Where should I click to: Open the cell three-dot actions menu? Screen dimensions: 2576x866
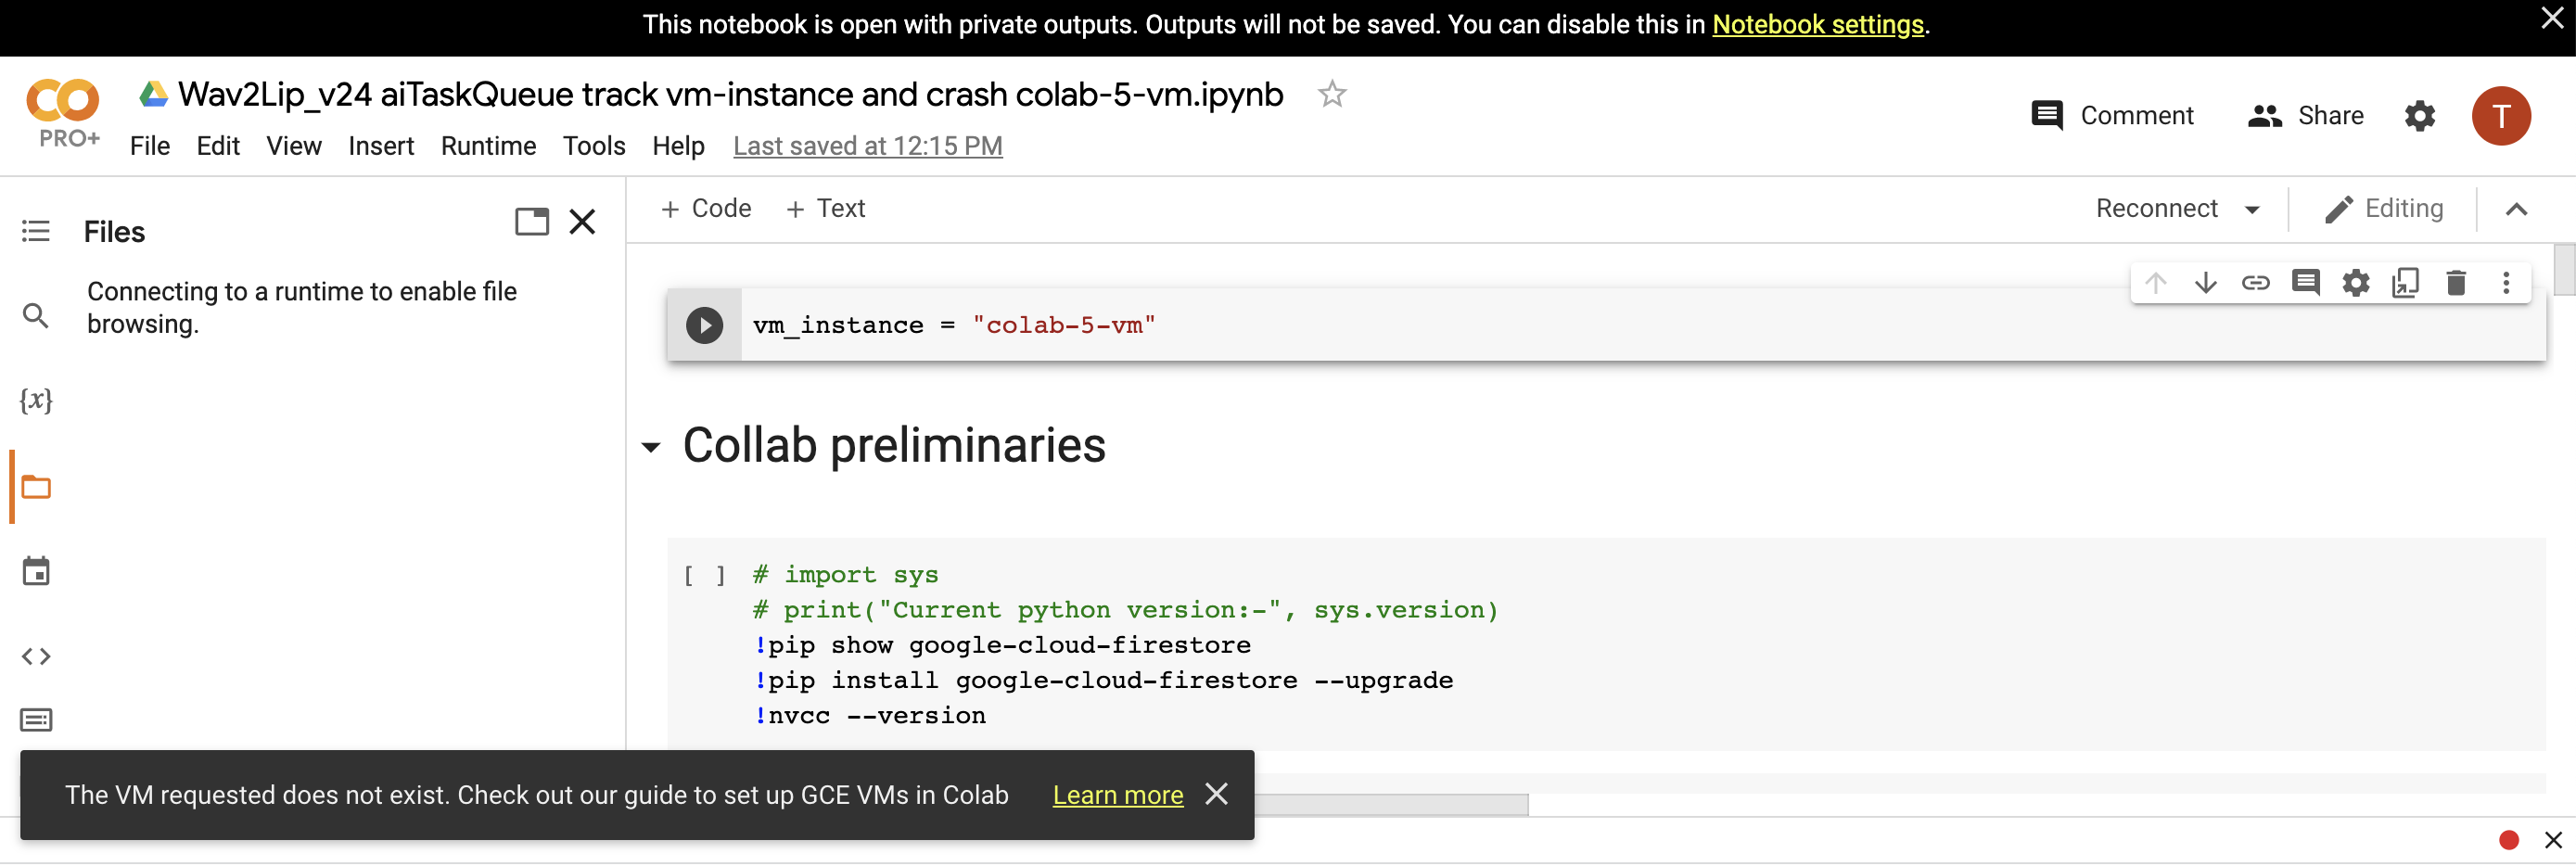(2507, 283)
